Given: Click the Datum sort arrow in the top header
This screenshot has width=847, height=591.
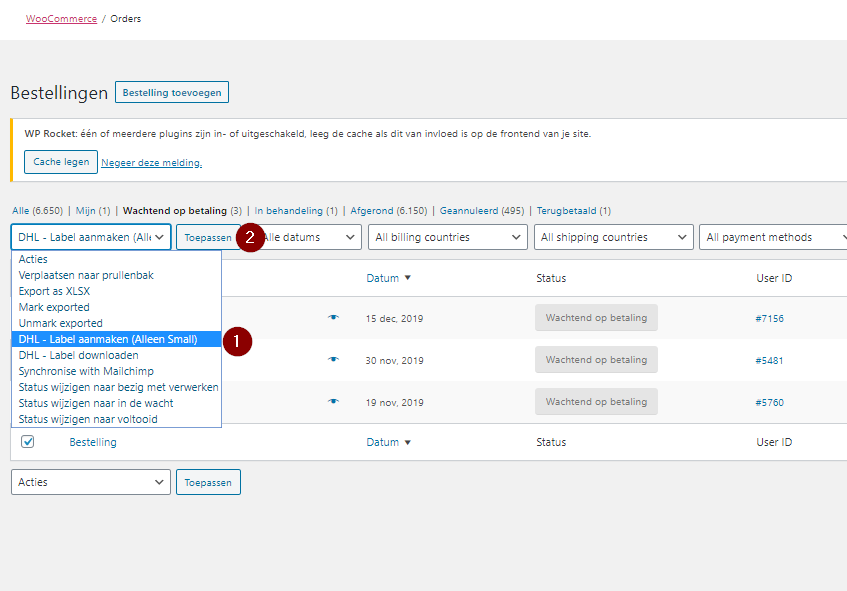Looking at the screenshot, I should pos(407,278).
